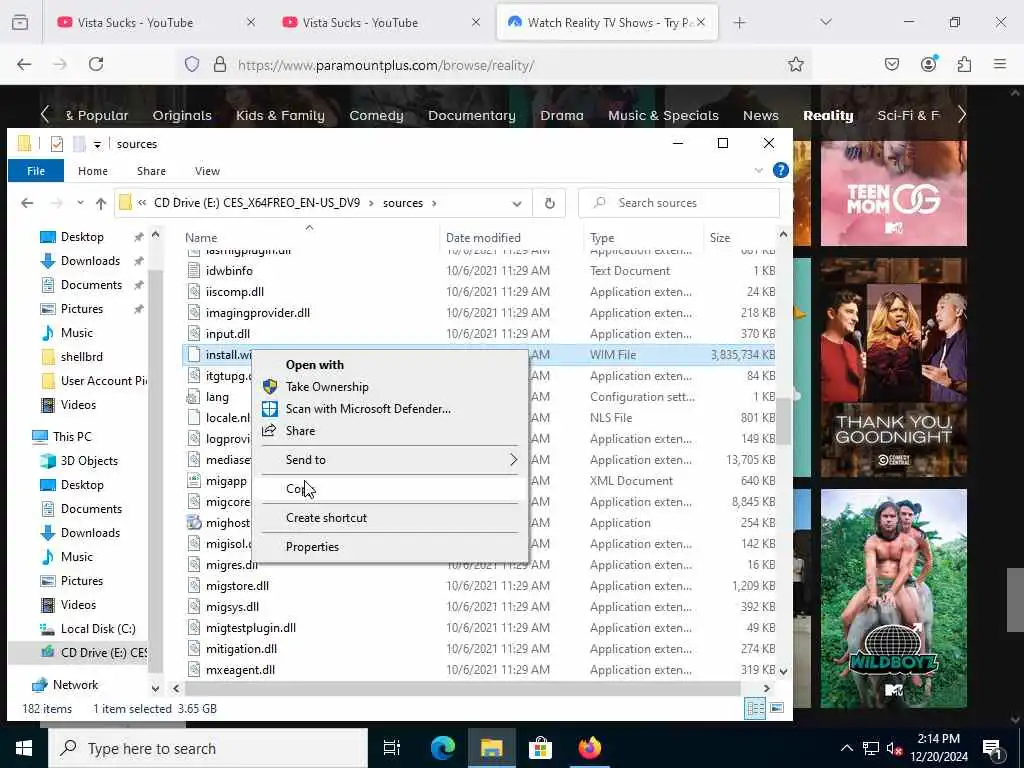
Task: Open Task View on the taskbar
Action: [392, 748]
